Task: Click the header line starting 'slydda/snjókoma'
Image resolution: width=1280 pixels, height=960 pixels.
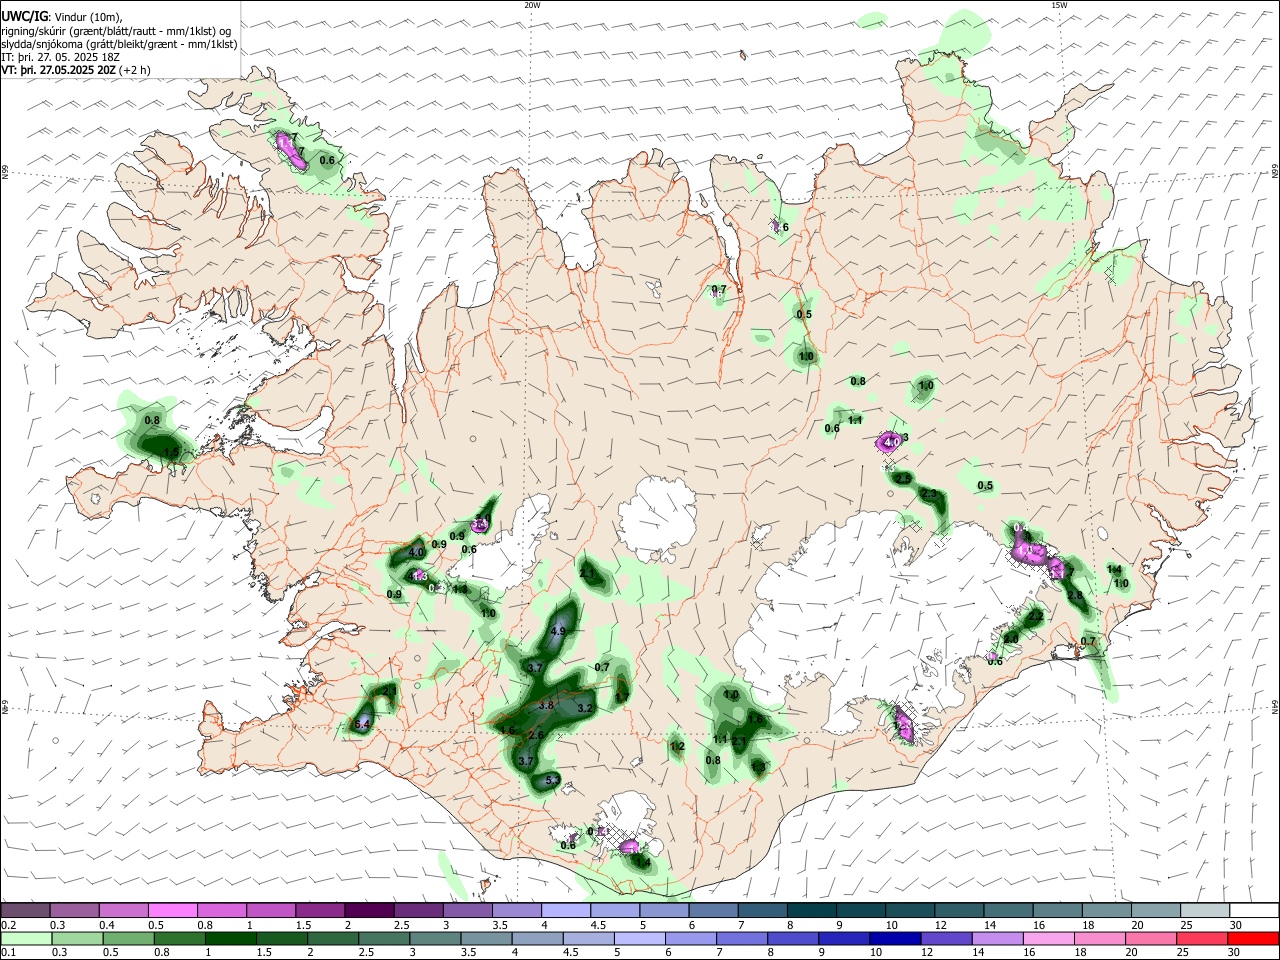Action: pos(119,44)
